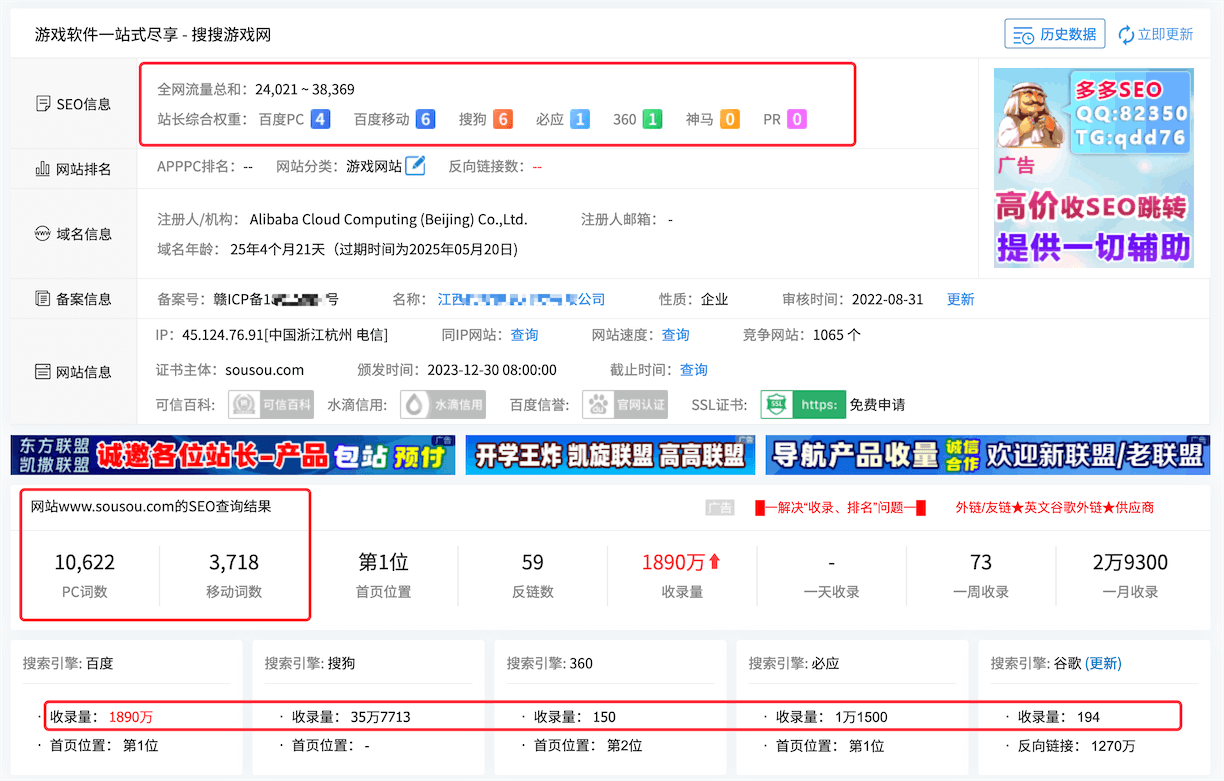Click the 反向链接数 dashes value
The image size is (1224, 781).
point(537,166)
